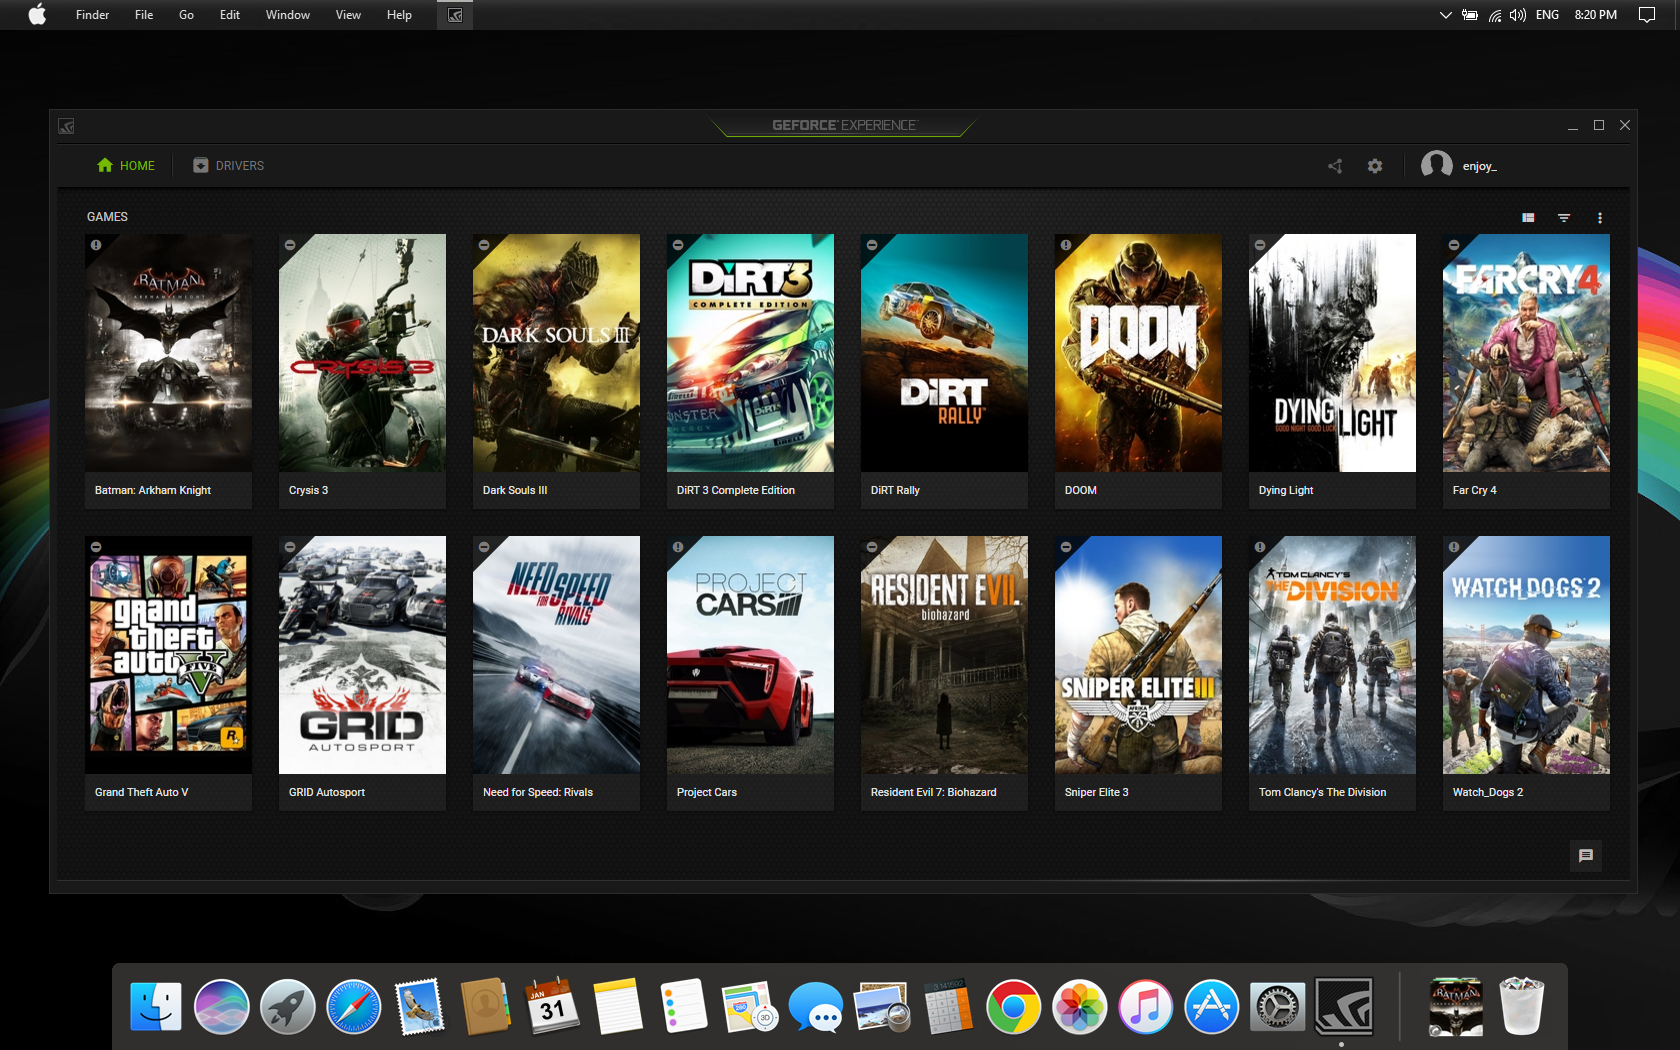Click the status badge on DOOM cover
1680x1050 pixels.
(x=1066, y=245)
